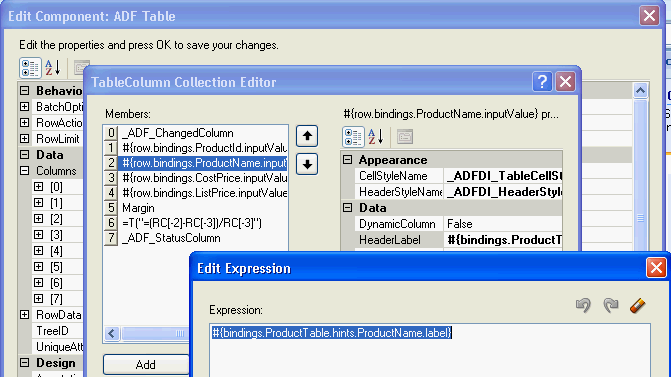Image resolution: width=671 pixels, height=377 pixels.
Task: Collapse Appearance category in Collection Editor
Action: tap(347, 160)
